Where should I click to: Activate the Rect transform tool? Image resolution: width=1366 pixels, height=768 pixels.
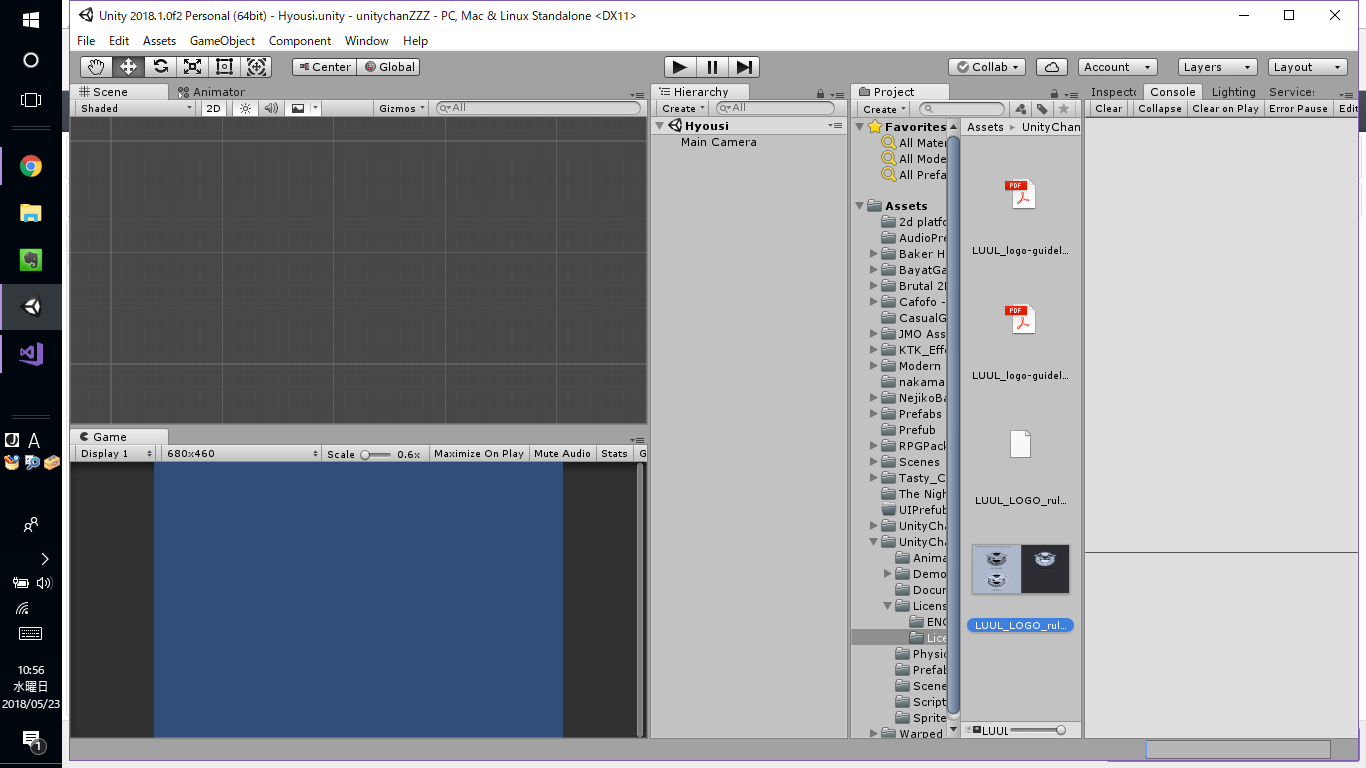coord(224,66)
